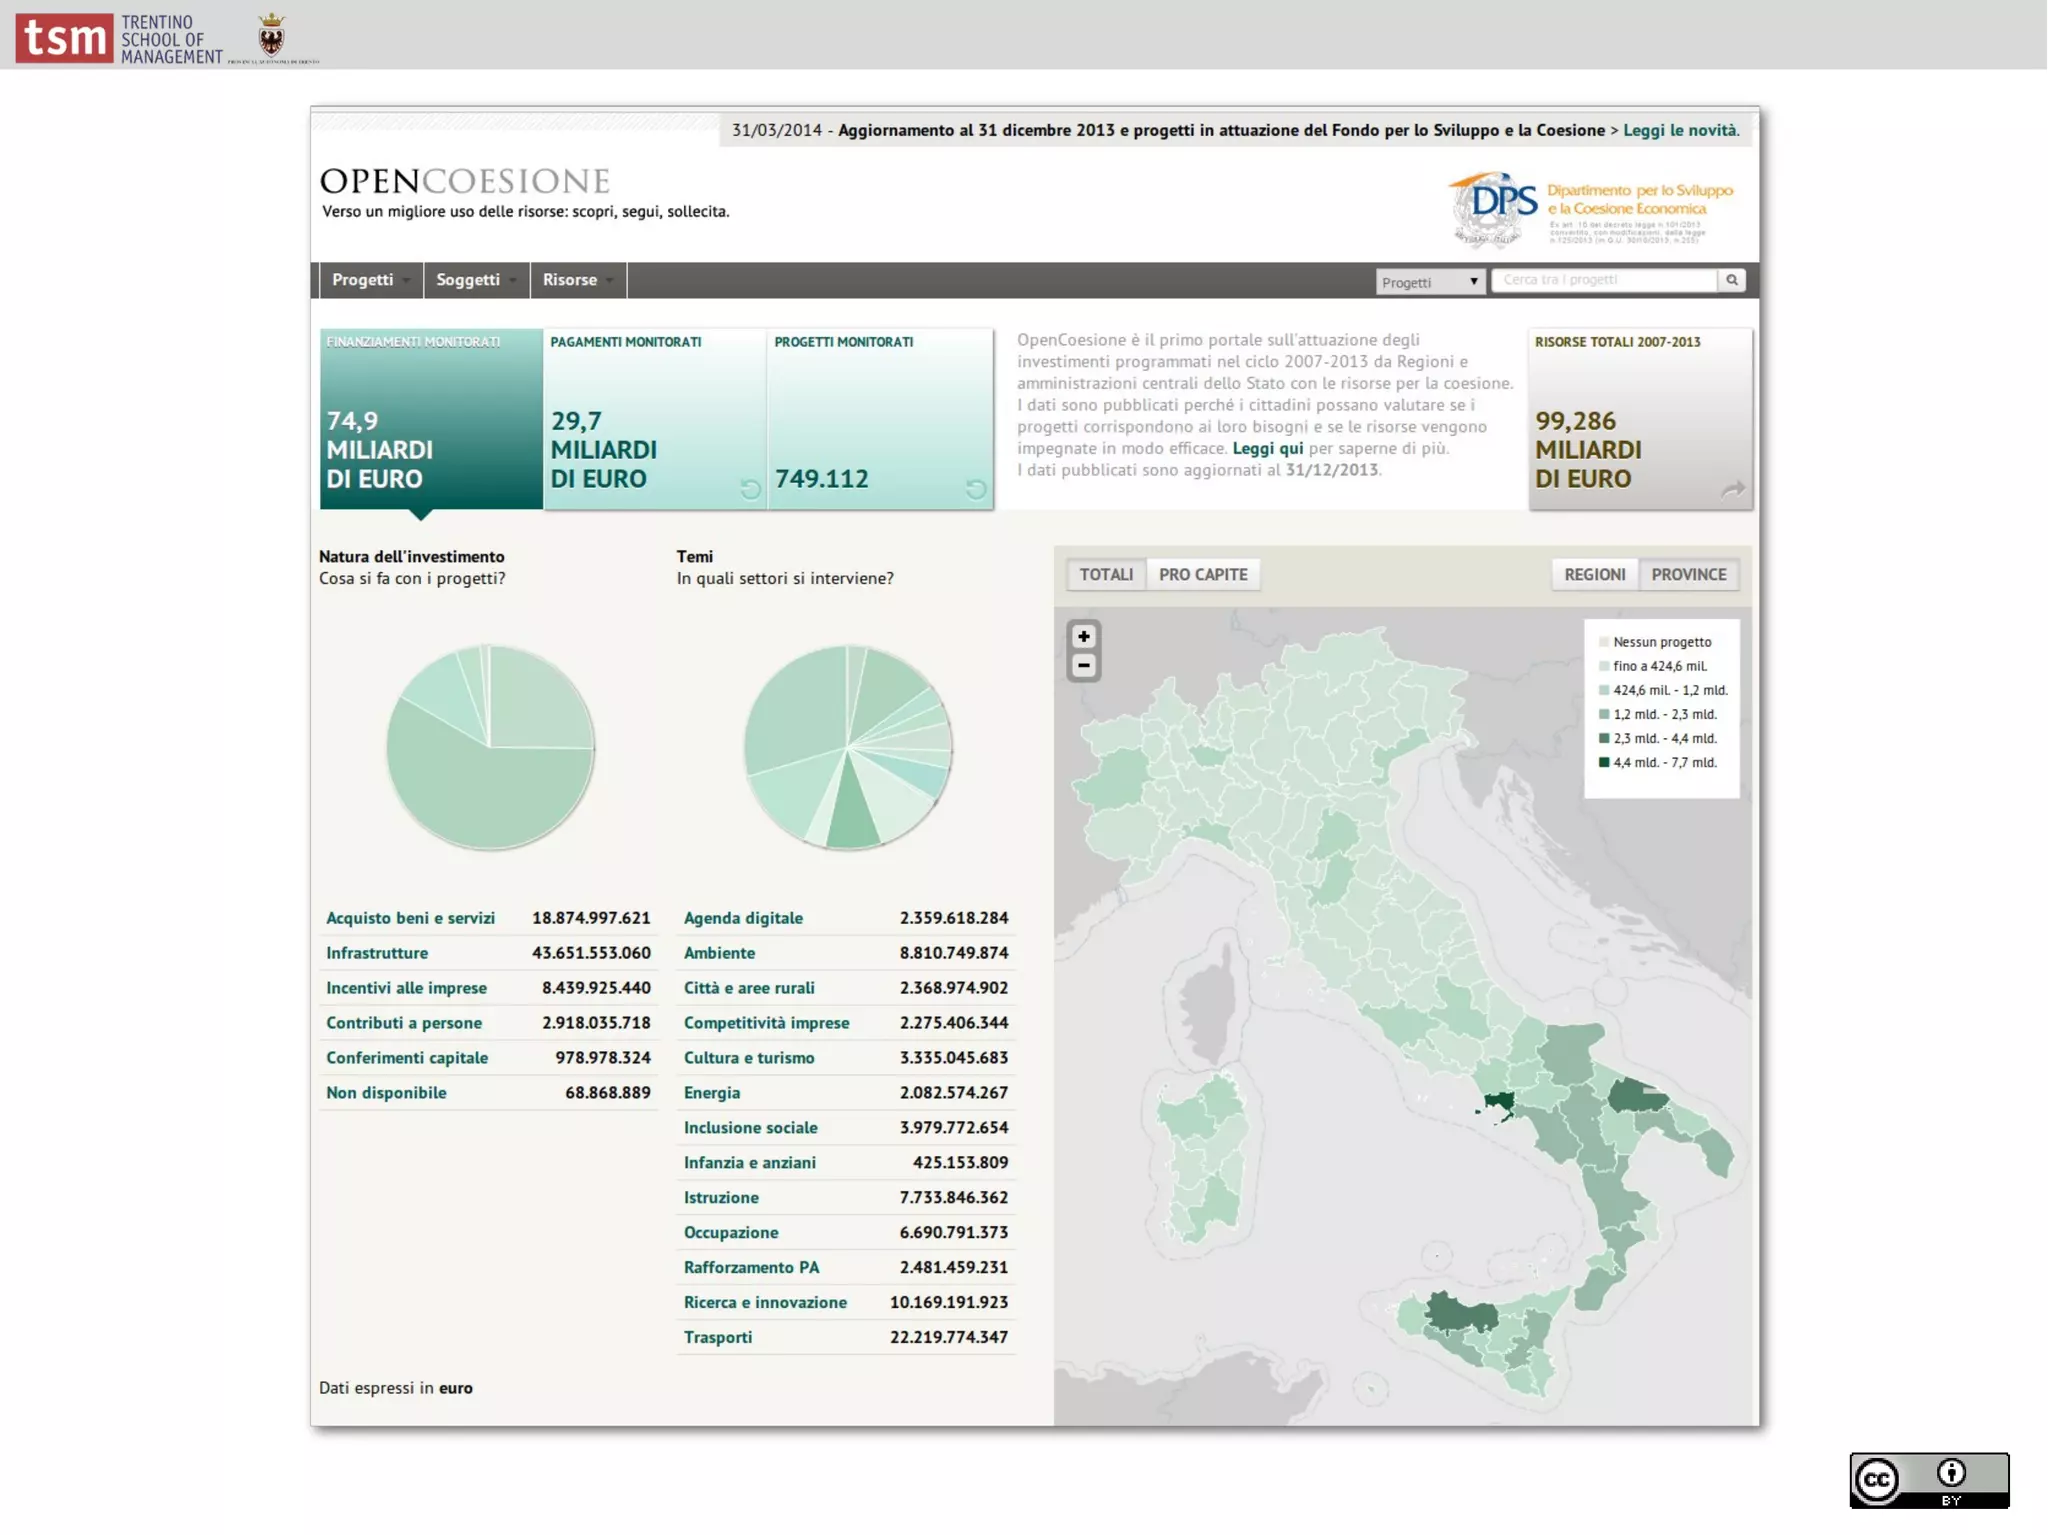The width and height of the screenshot is (2048, 1535).
Task: Follow the Leggi le novità link
Action: pos(1680,130)
